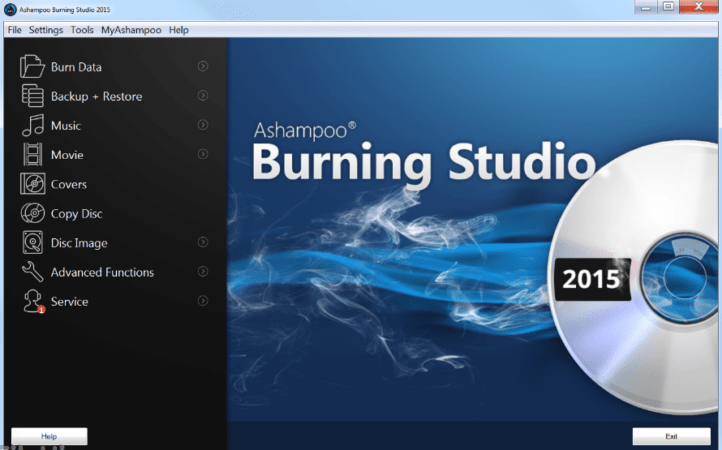The image size is (722, 450).
Task: Select the Backup + Restore label
Action: 97,96
